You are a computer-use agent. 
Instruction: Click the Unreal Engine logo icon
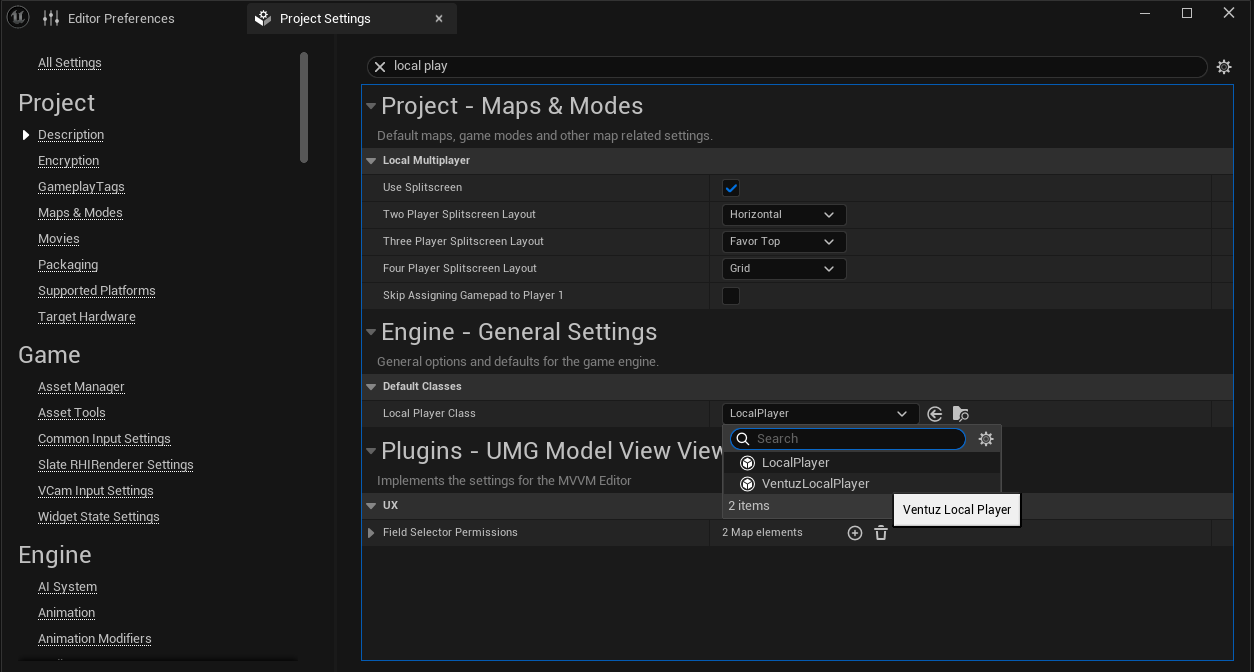pyautogui.click(x=20, y=18)
